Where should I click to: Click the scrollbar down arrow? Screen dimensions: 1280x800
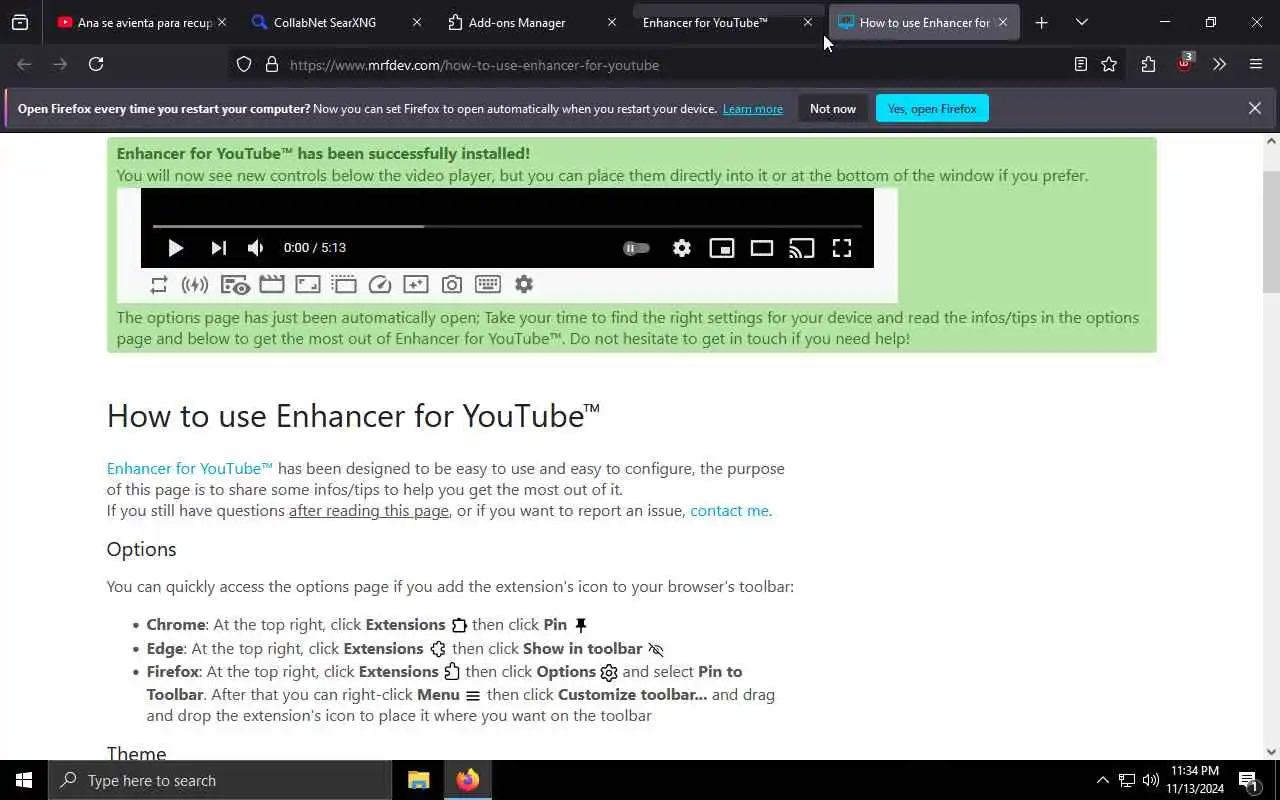[x=1271, y=751]
